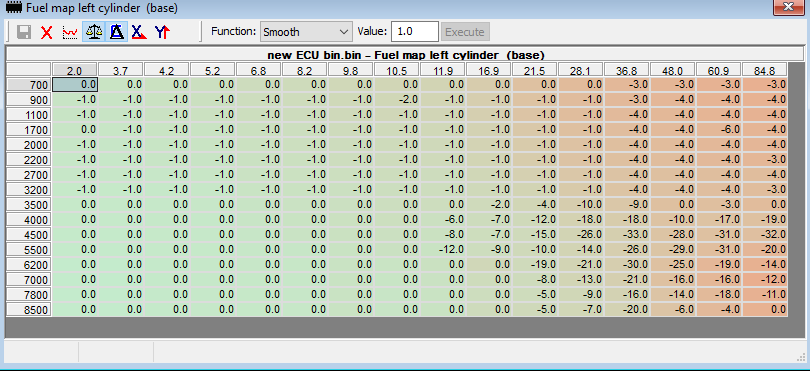Click the -33.0 cell in row 4500

[x=627, y=235]
